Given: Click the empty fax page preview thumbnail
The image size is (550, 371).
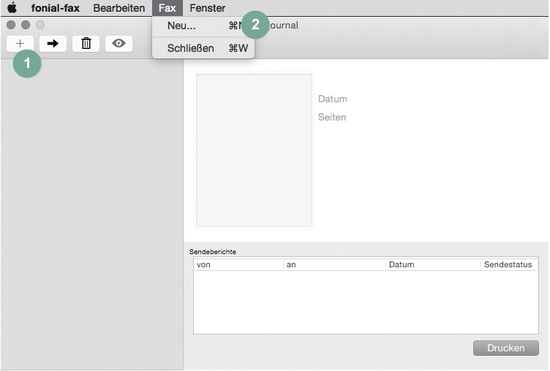Looking at the screenshot, I should click(x=254, y=150).
